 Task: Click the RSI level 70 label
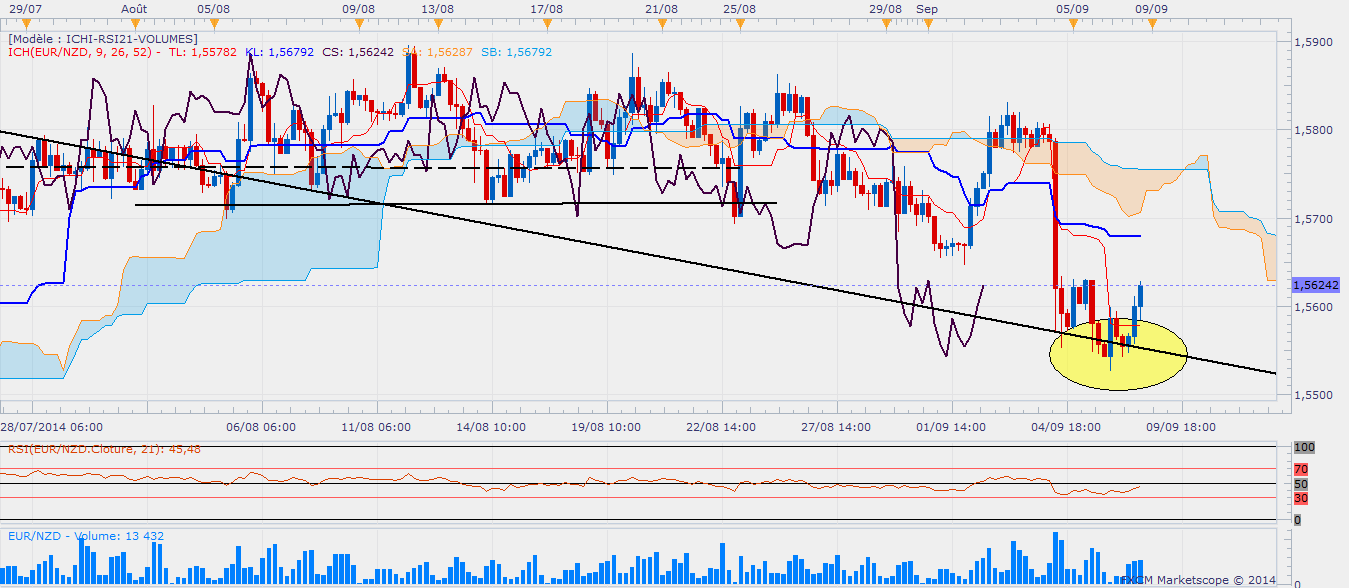pyautogui.click(x=1300, y=468)
